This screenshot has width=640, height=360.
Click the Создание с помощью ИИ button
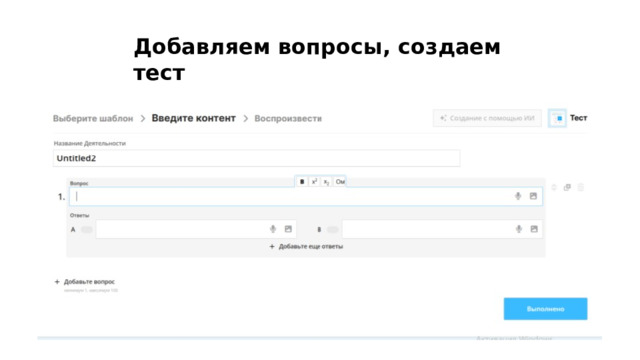pyautogui.click(x=487, y=118)
